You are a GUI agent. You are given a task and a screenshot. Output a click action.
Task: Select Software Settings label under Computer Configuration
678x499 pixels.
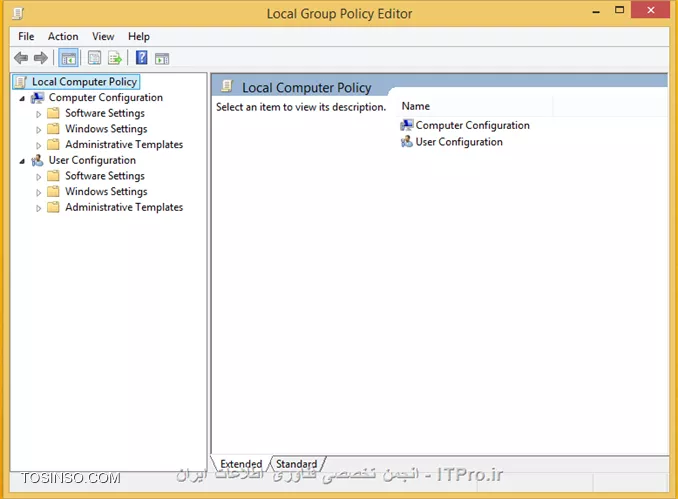point(105,113)
